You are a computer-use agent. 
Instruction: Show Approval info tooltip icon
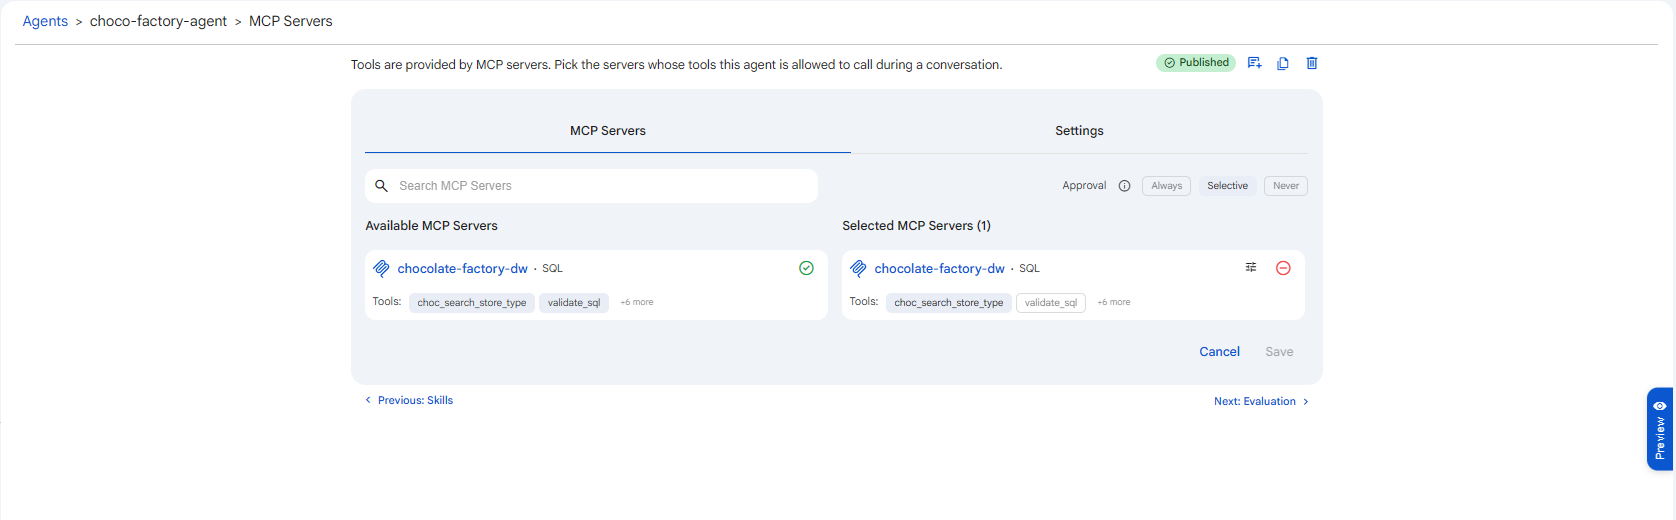point(1124,186)
